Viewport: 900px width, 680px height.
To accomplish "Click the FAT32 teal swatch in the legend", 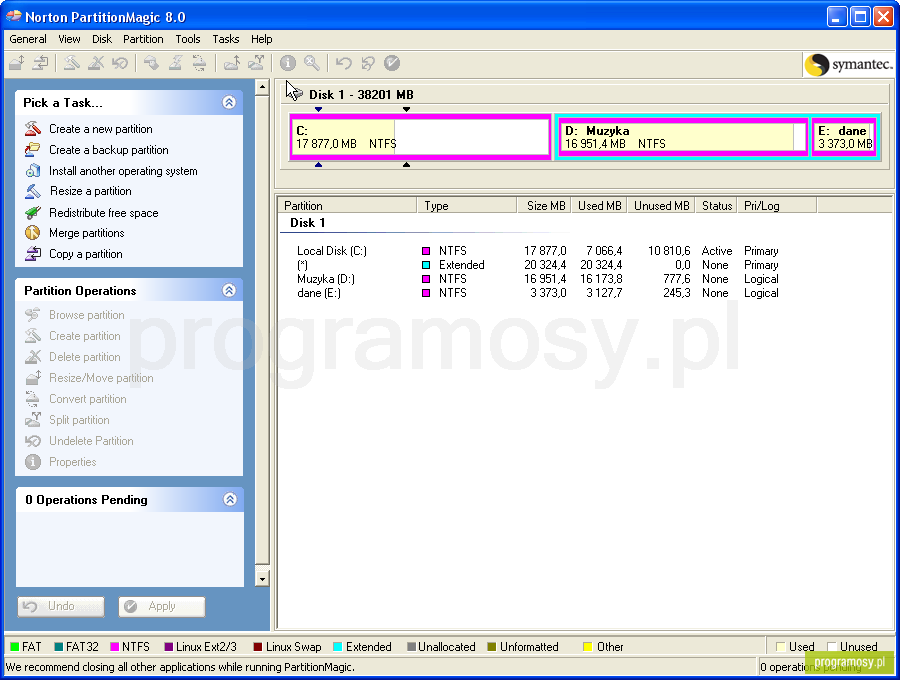I will [59, 647].
